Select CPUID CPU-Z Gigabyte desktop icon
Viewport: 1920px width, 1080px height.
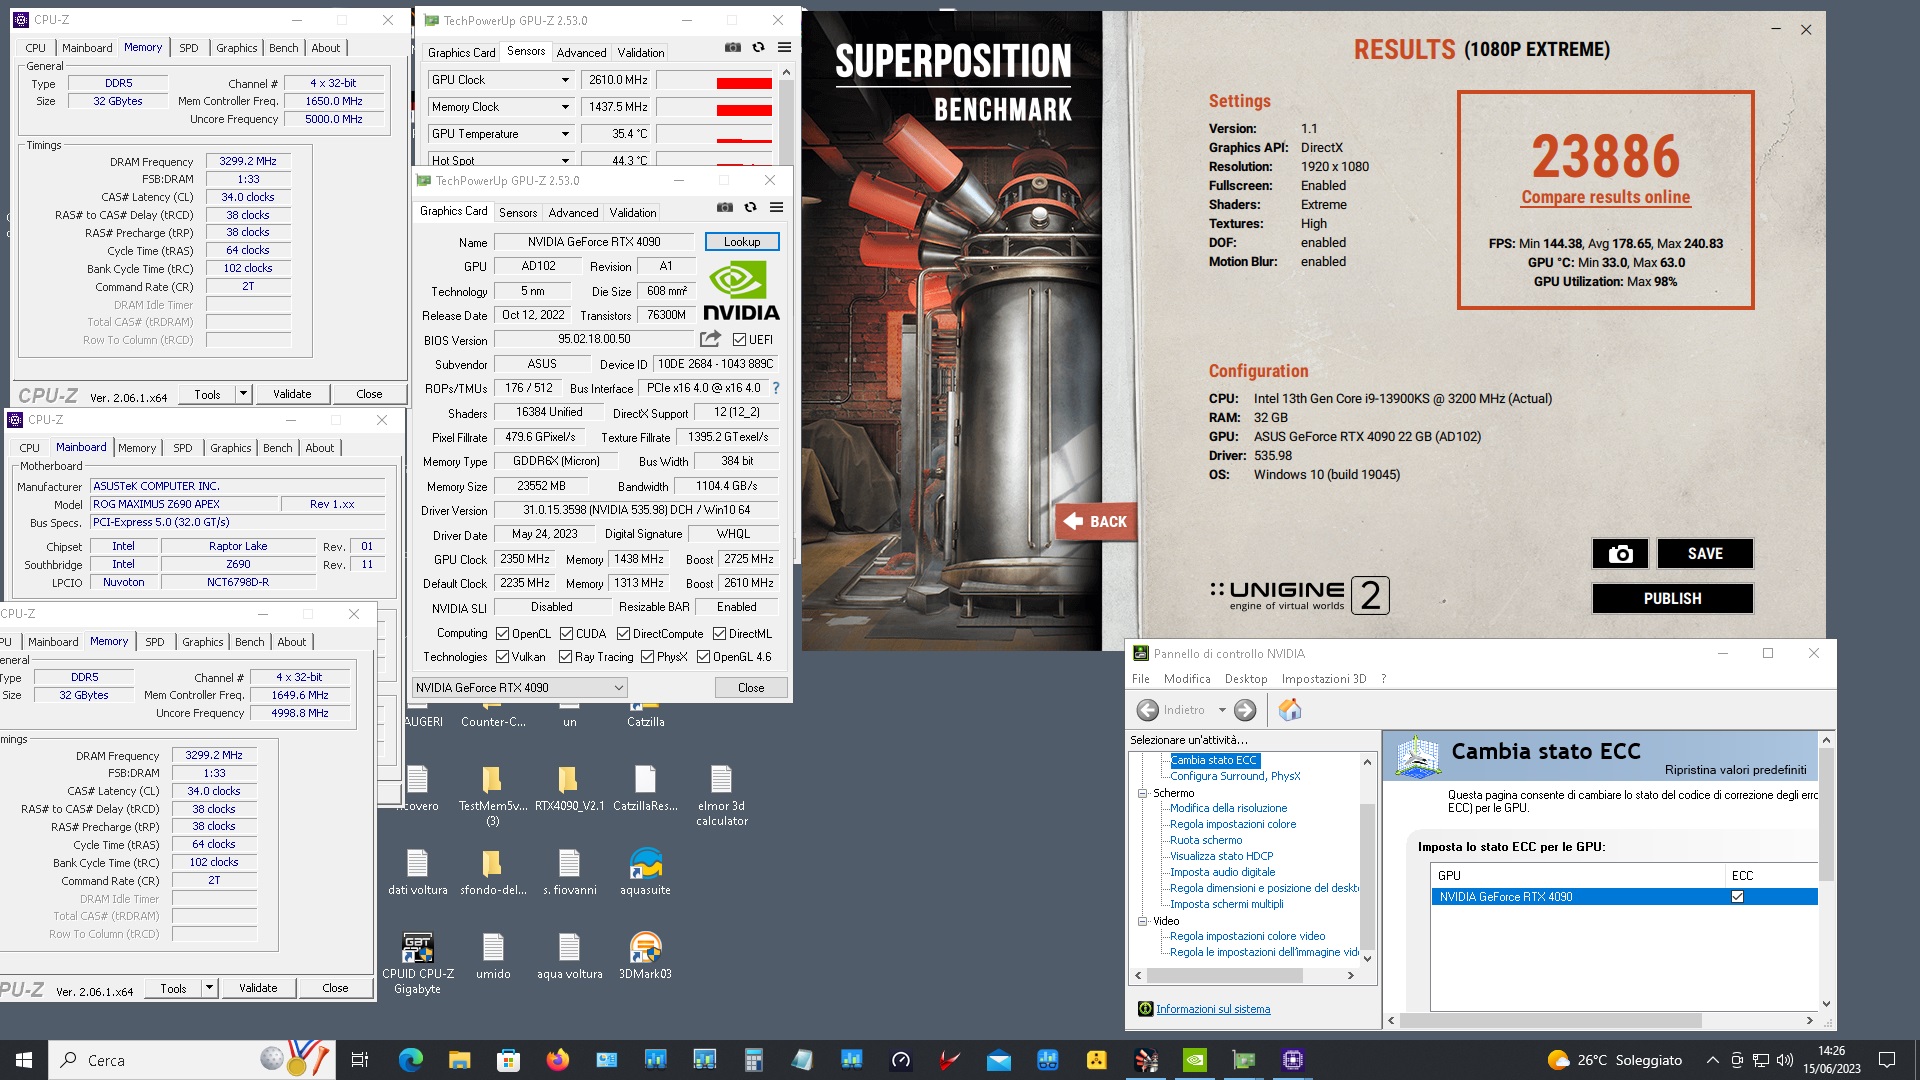coord(417,964)
